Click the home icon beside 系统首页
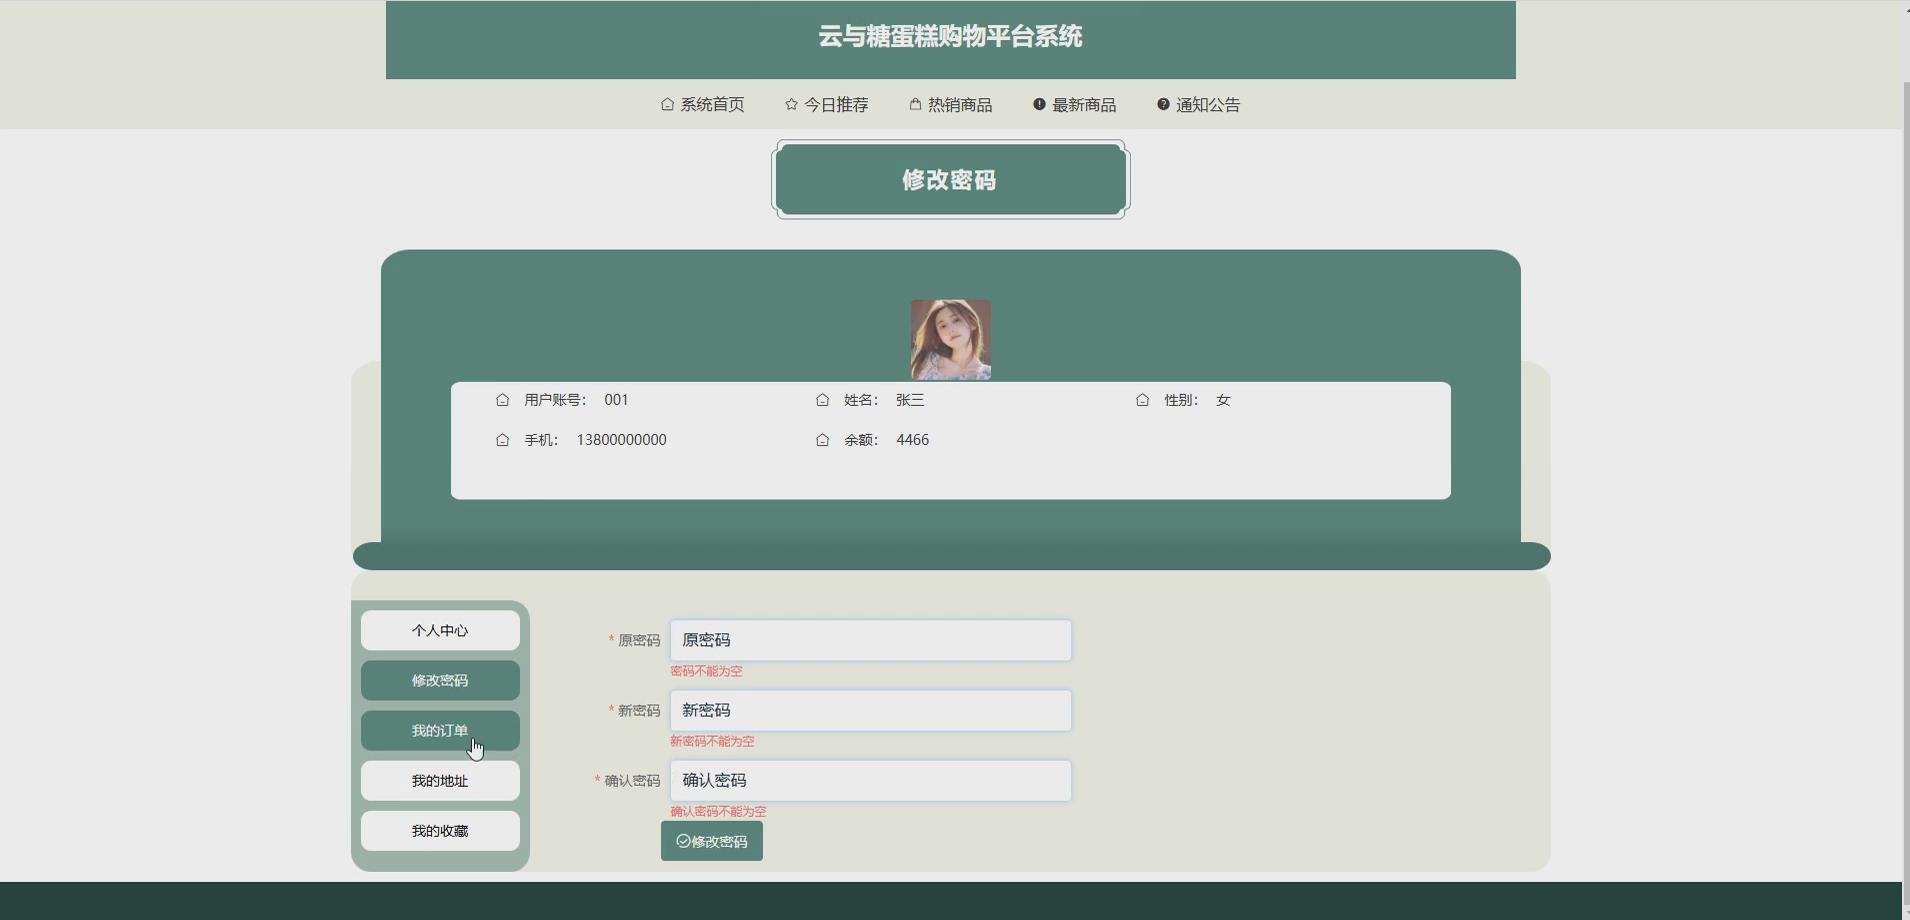 666,104
